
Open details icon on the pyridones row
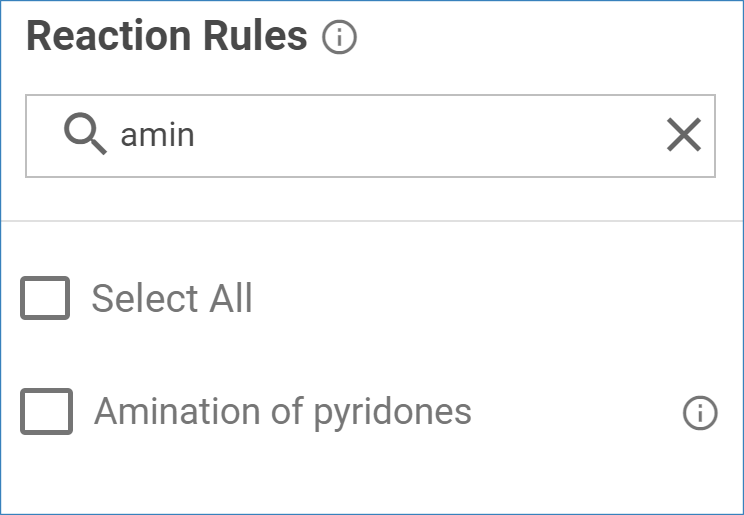(x=700, y=412)
